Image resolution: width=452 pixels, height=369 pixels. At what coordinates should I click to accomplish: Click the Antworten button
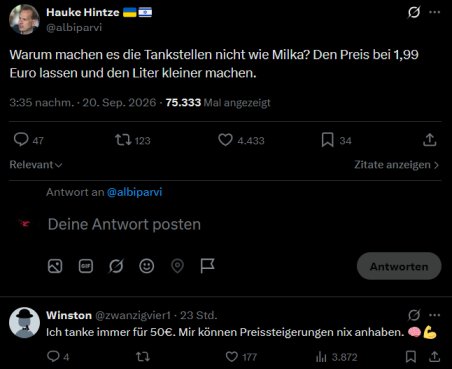pyautogui.click(x=399, y=266)
